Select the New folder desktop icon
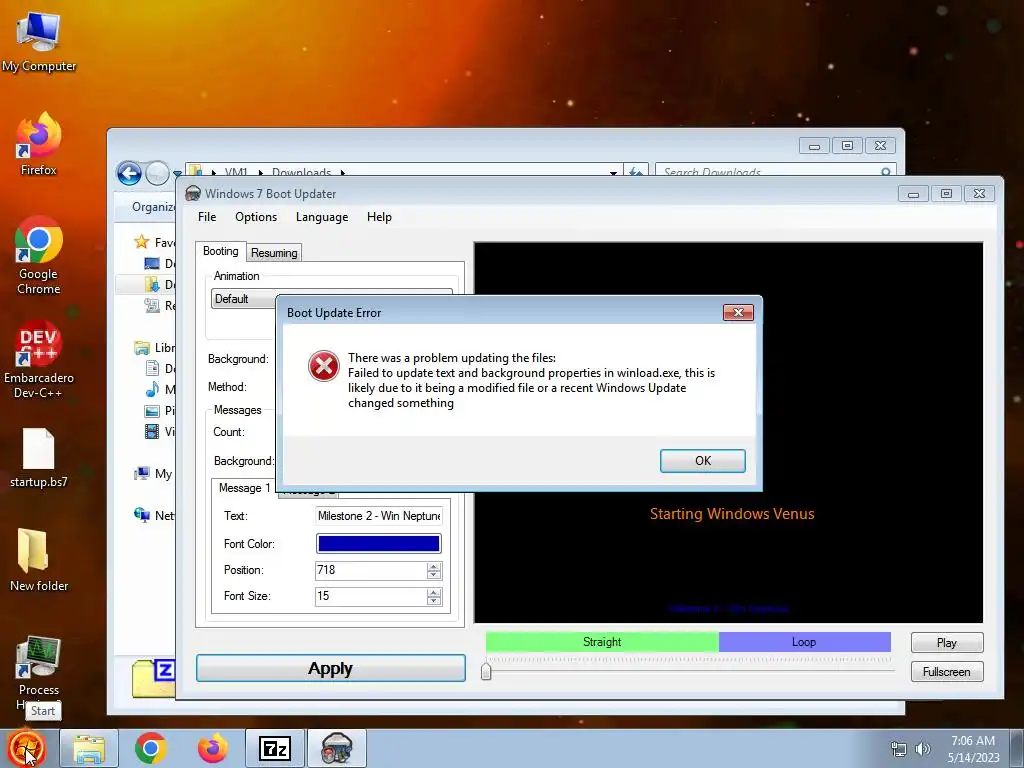Viewport: 1024px width, 768px height. 39,560
